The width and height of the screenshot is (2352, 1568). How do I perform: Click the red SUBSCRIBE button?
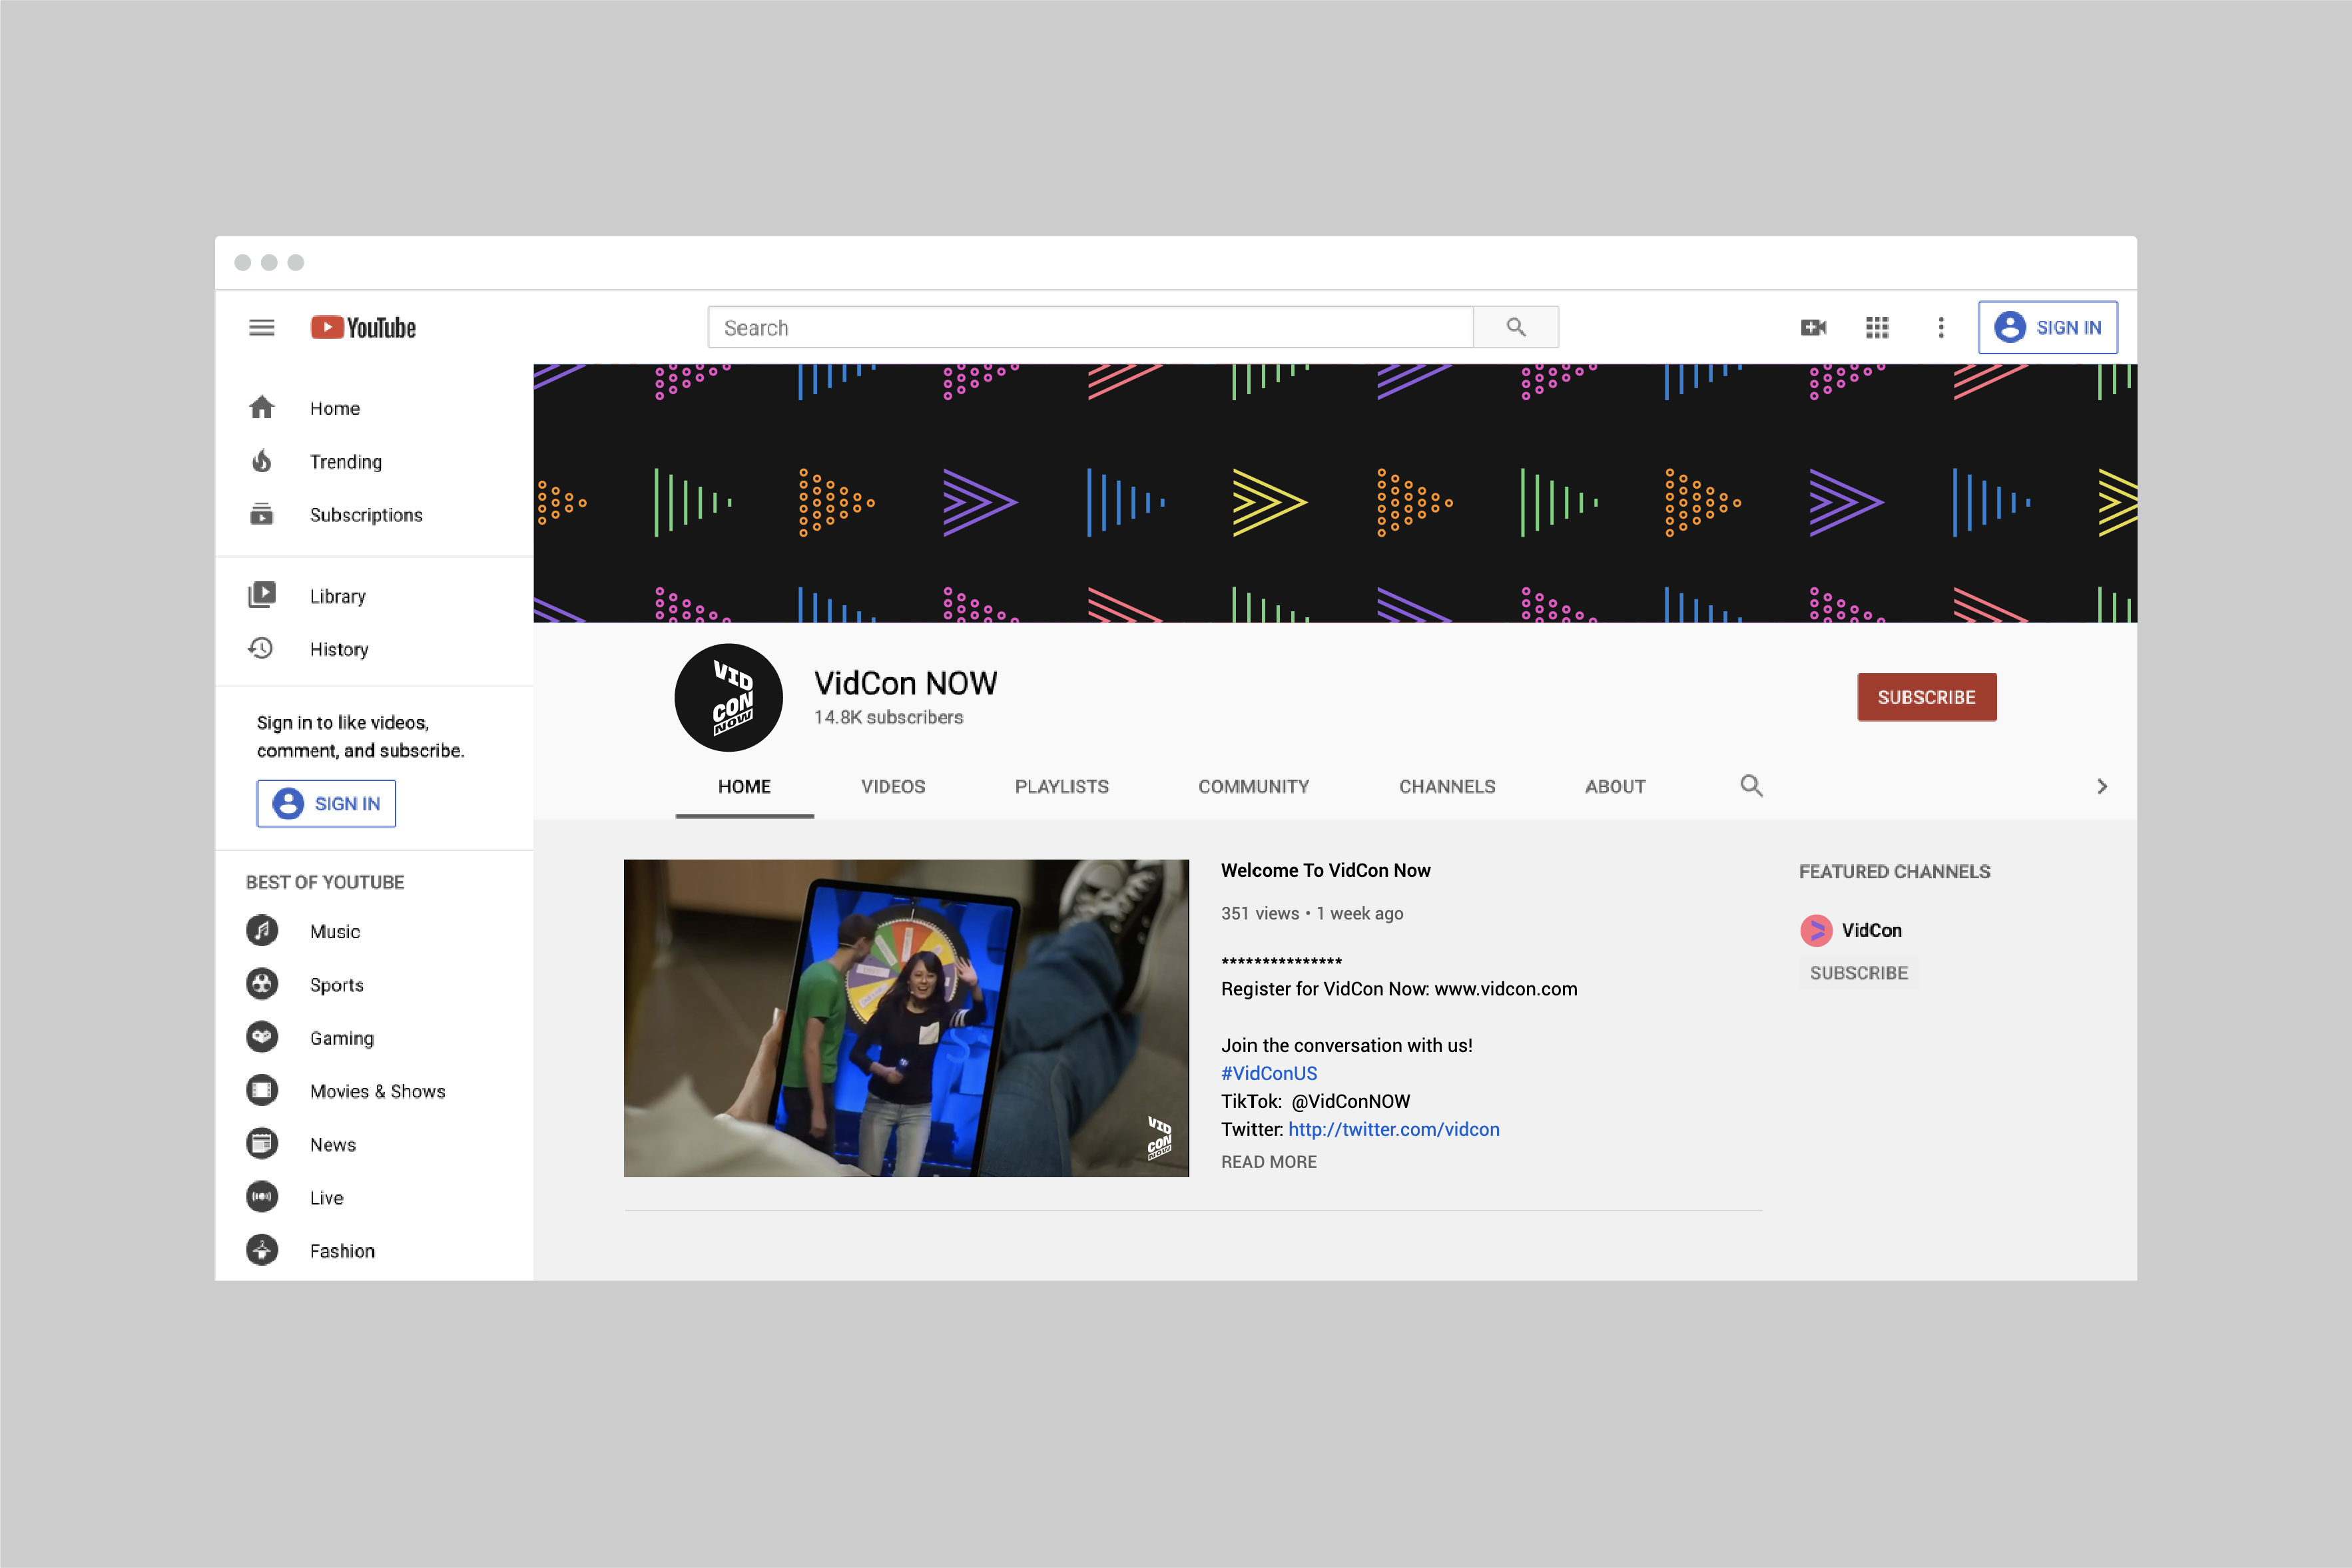(x=1927, y=697)
